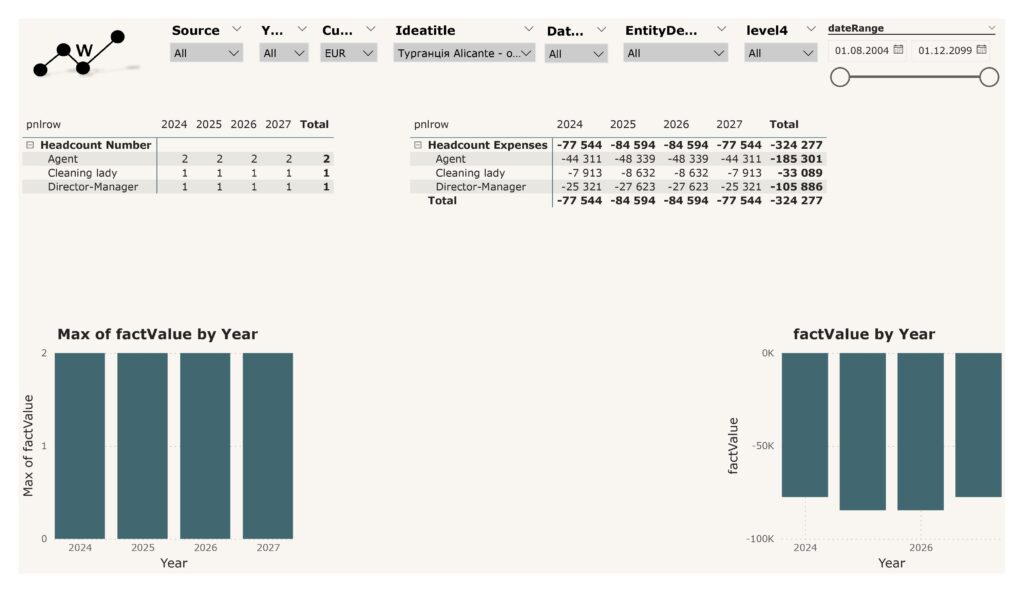Open the Source dropdown showing All

pos(206,53)
